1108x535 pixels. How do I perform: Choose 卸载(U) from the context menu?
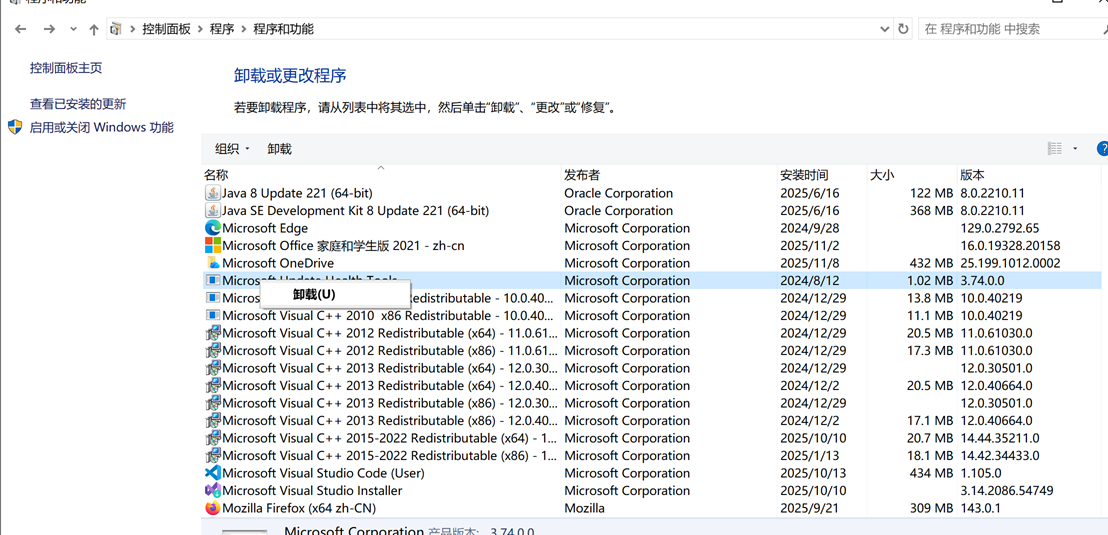pyautogui.click(x=336, y=294)
